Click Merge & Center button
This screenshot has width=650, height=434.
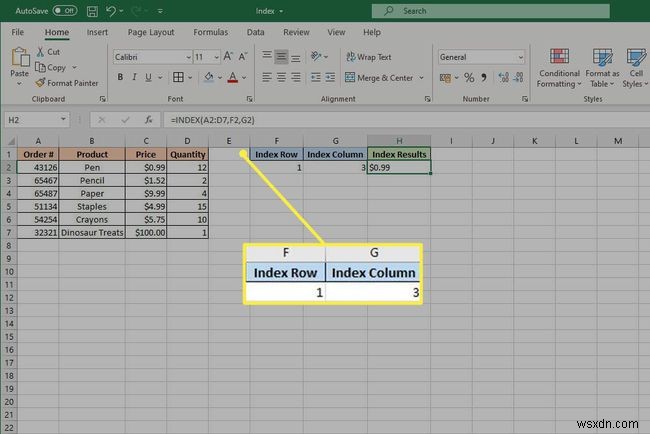(x=379, y=78)
